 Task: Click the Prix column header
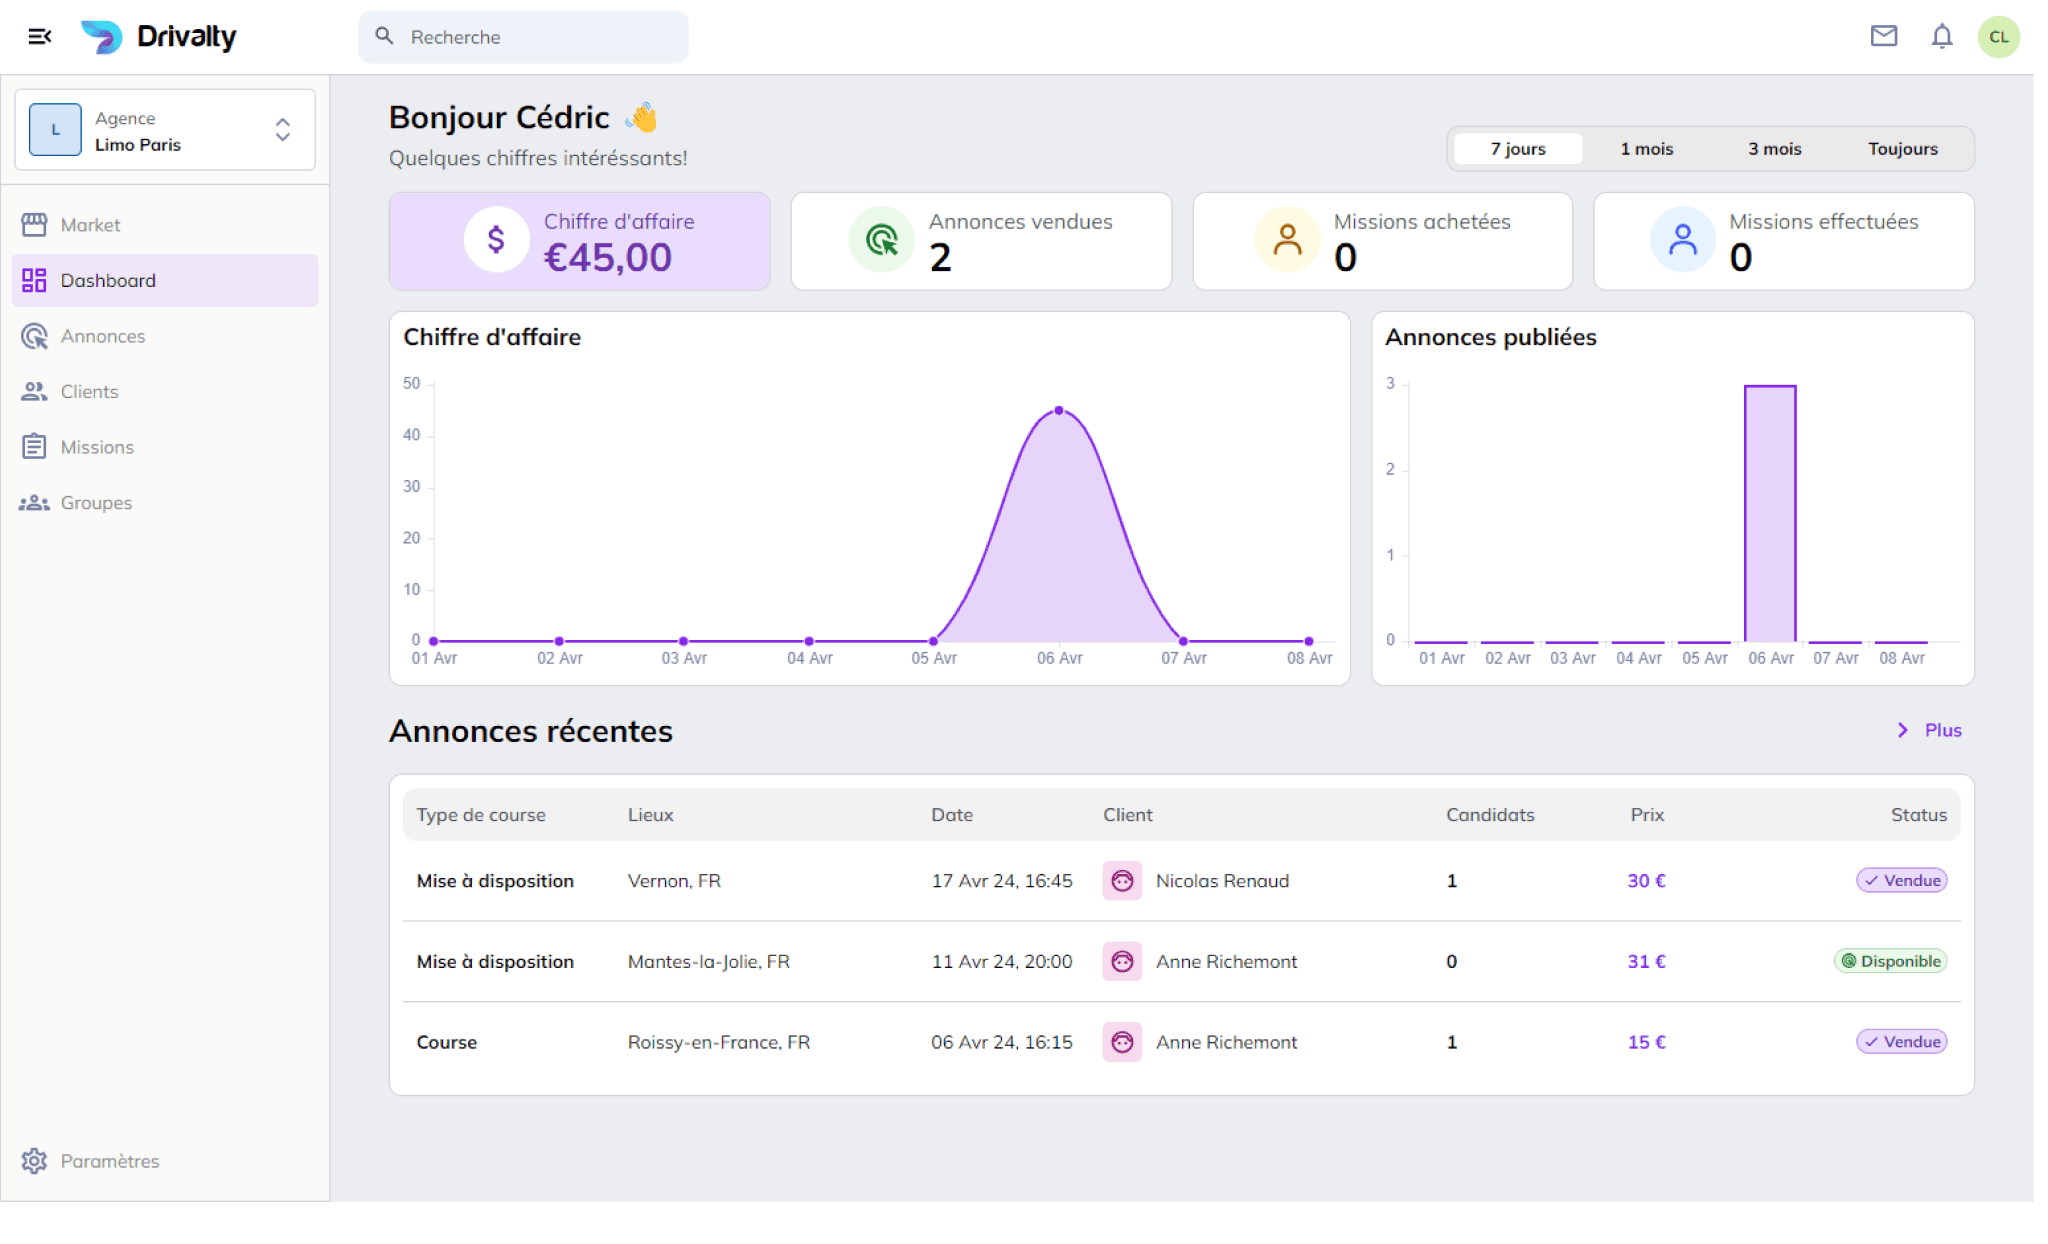pyautogui.click(x=1647, y=815)
